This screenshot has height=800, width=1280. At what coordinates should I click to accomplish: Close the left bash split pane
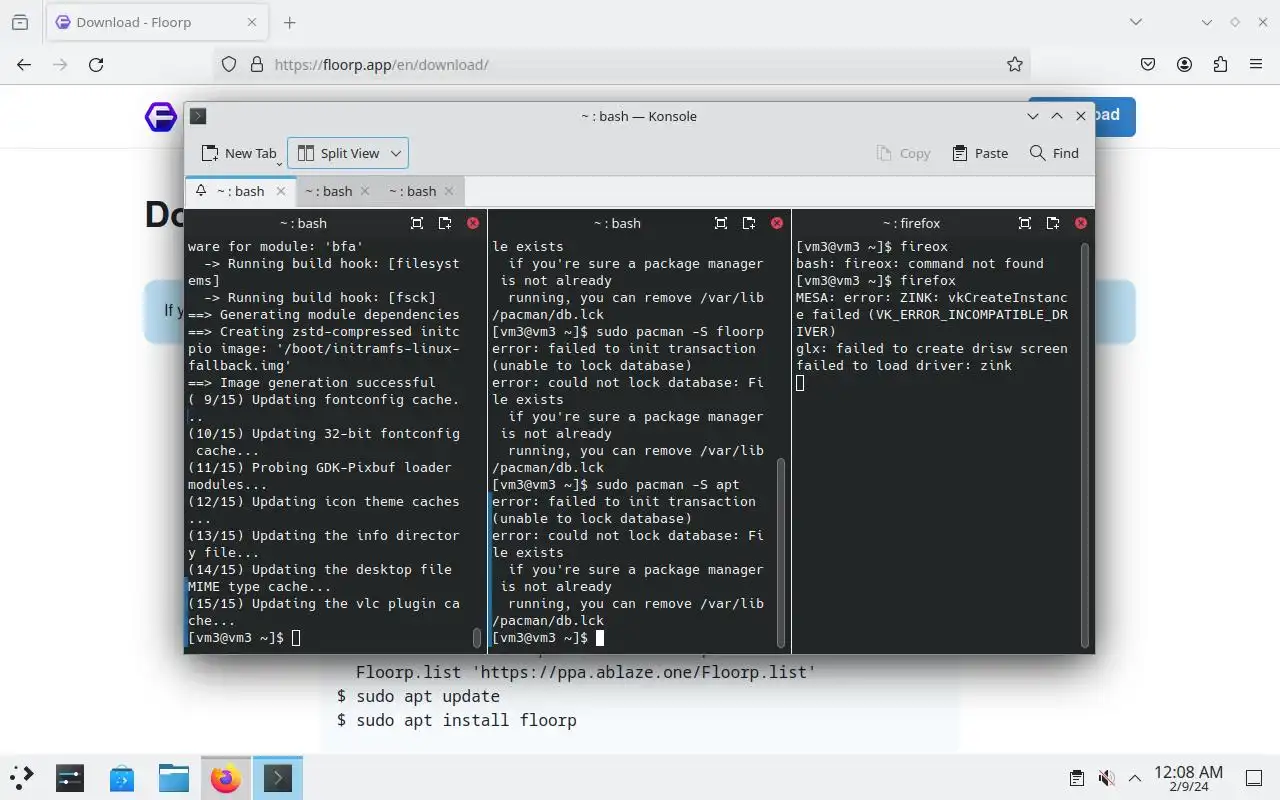pyautogui.click(x=473, y=223)
